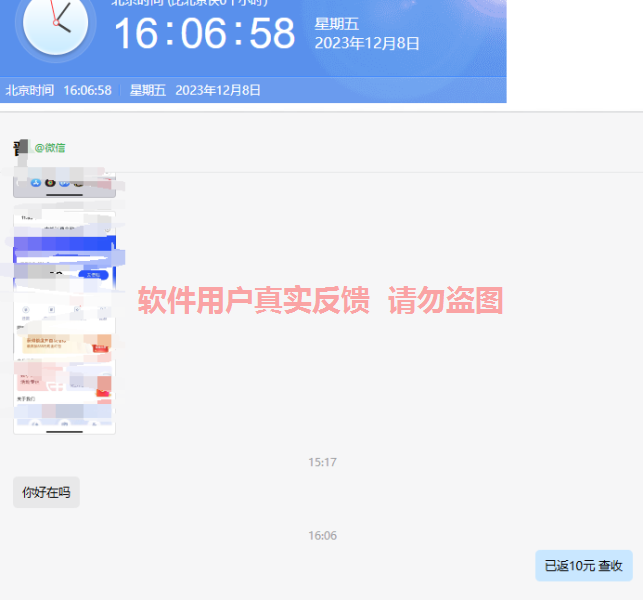Click the 已返10元 查收 message bubble
643x600 pixels.
click(x=584, y=566)
